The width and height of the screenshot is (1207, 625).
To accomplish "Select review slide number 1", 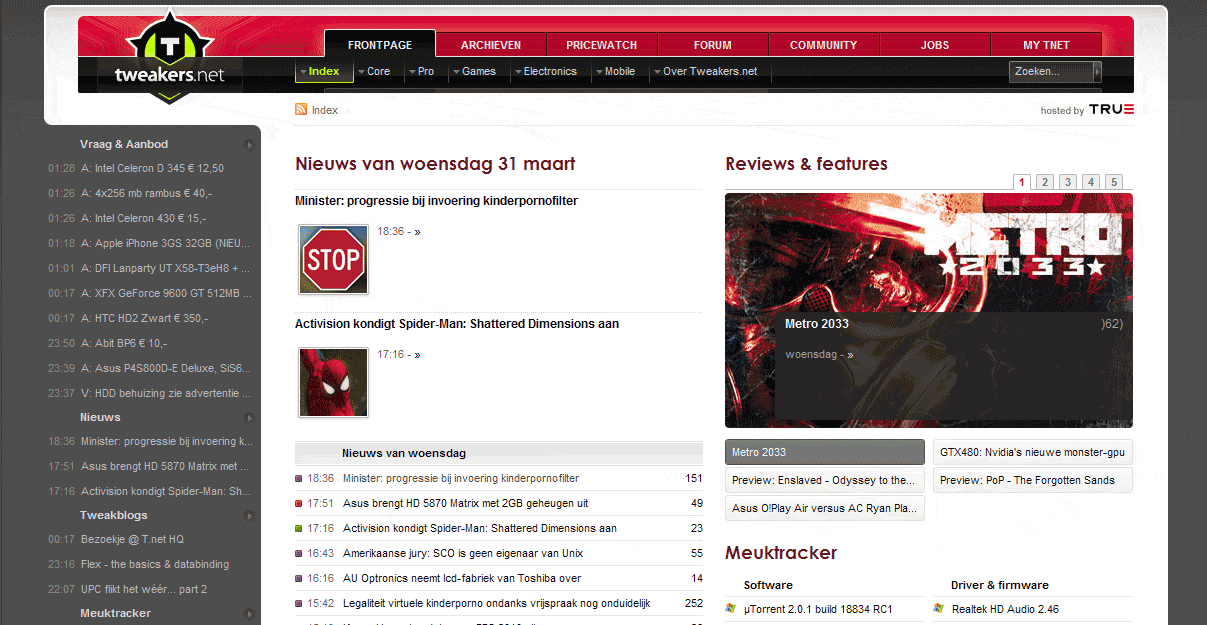I will (1022, 182).
